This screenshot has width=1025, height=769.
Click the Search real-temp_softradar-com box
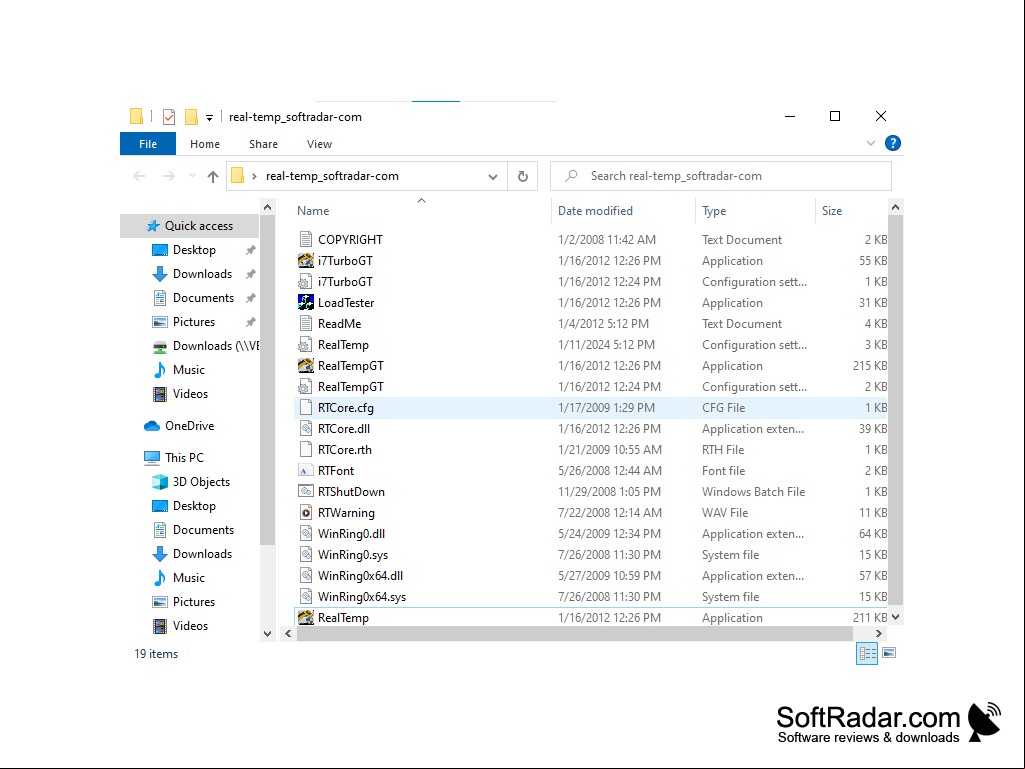click(x=720, y=176)
